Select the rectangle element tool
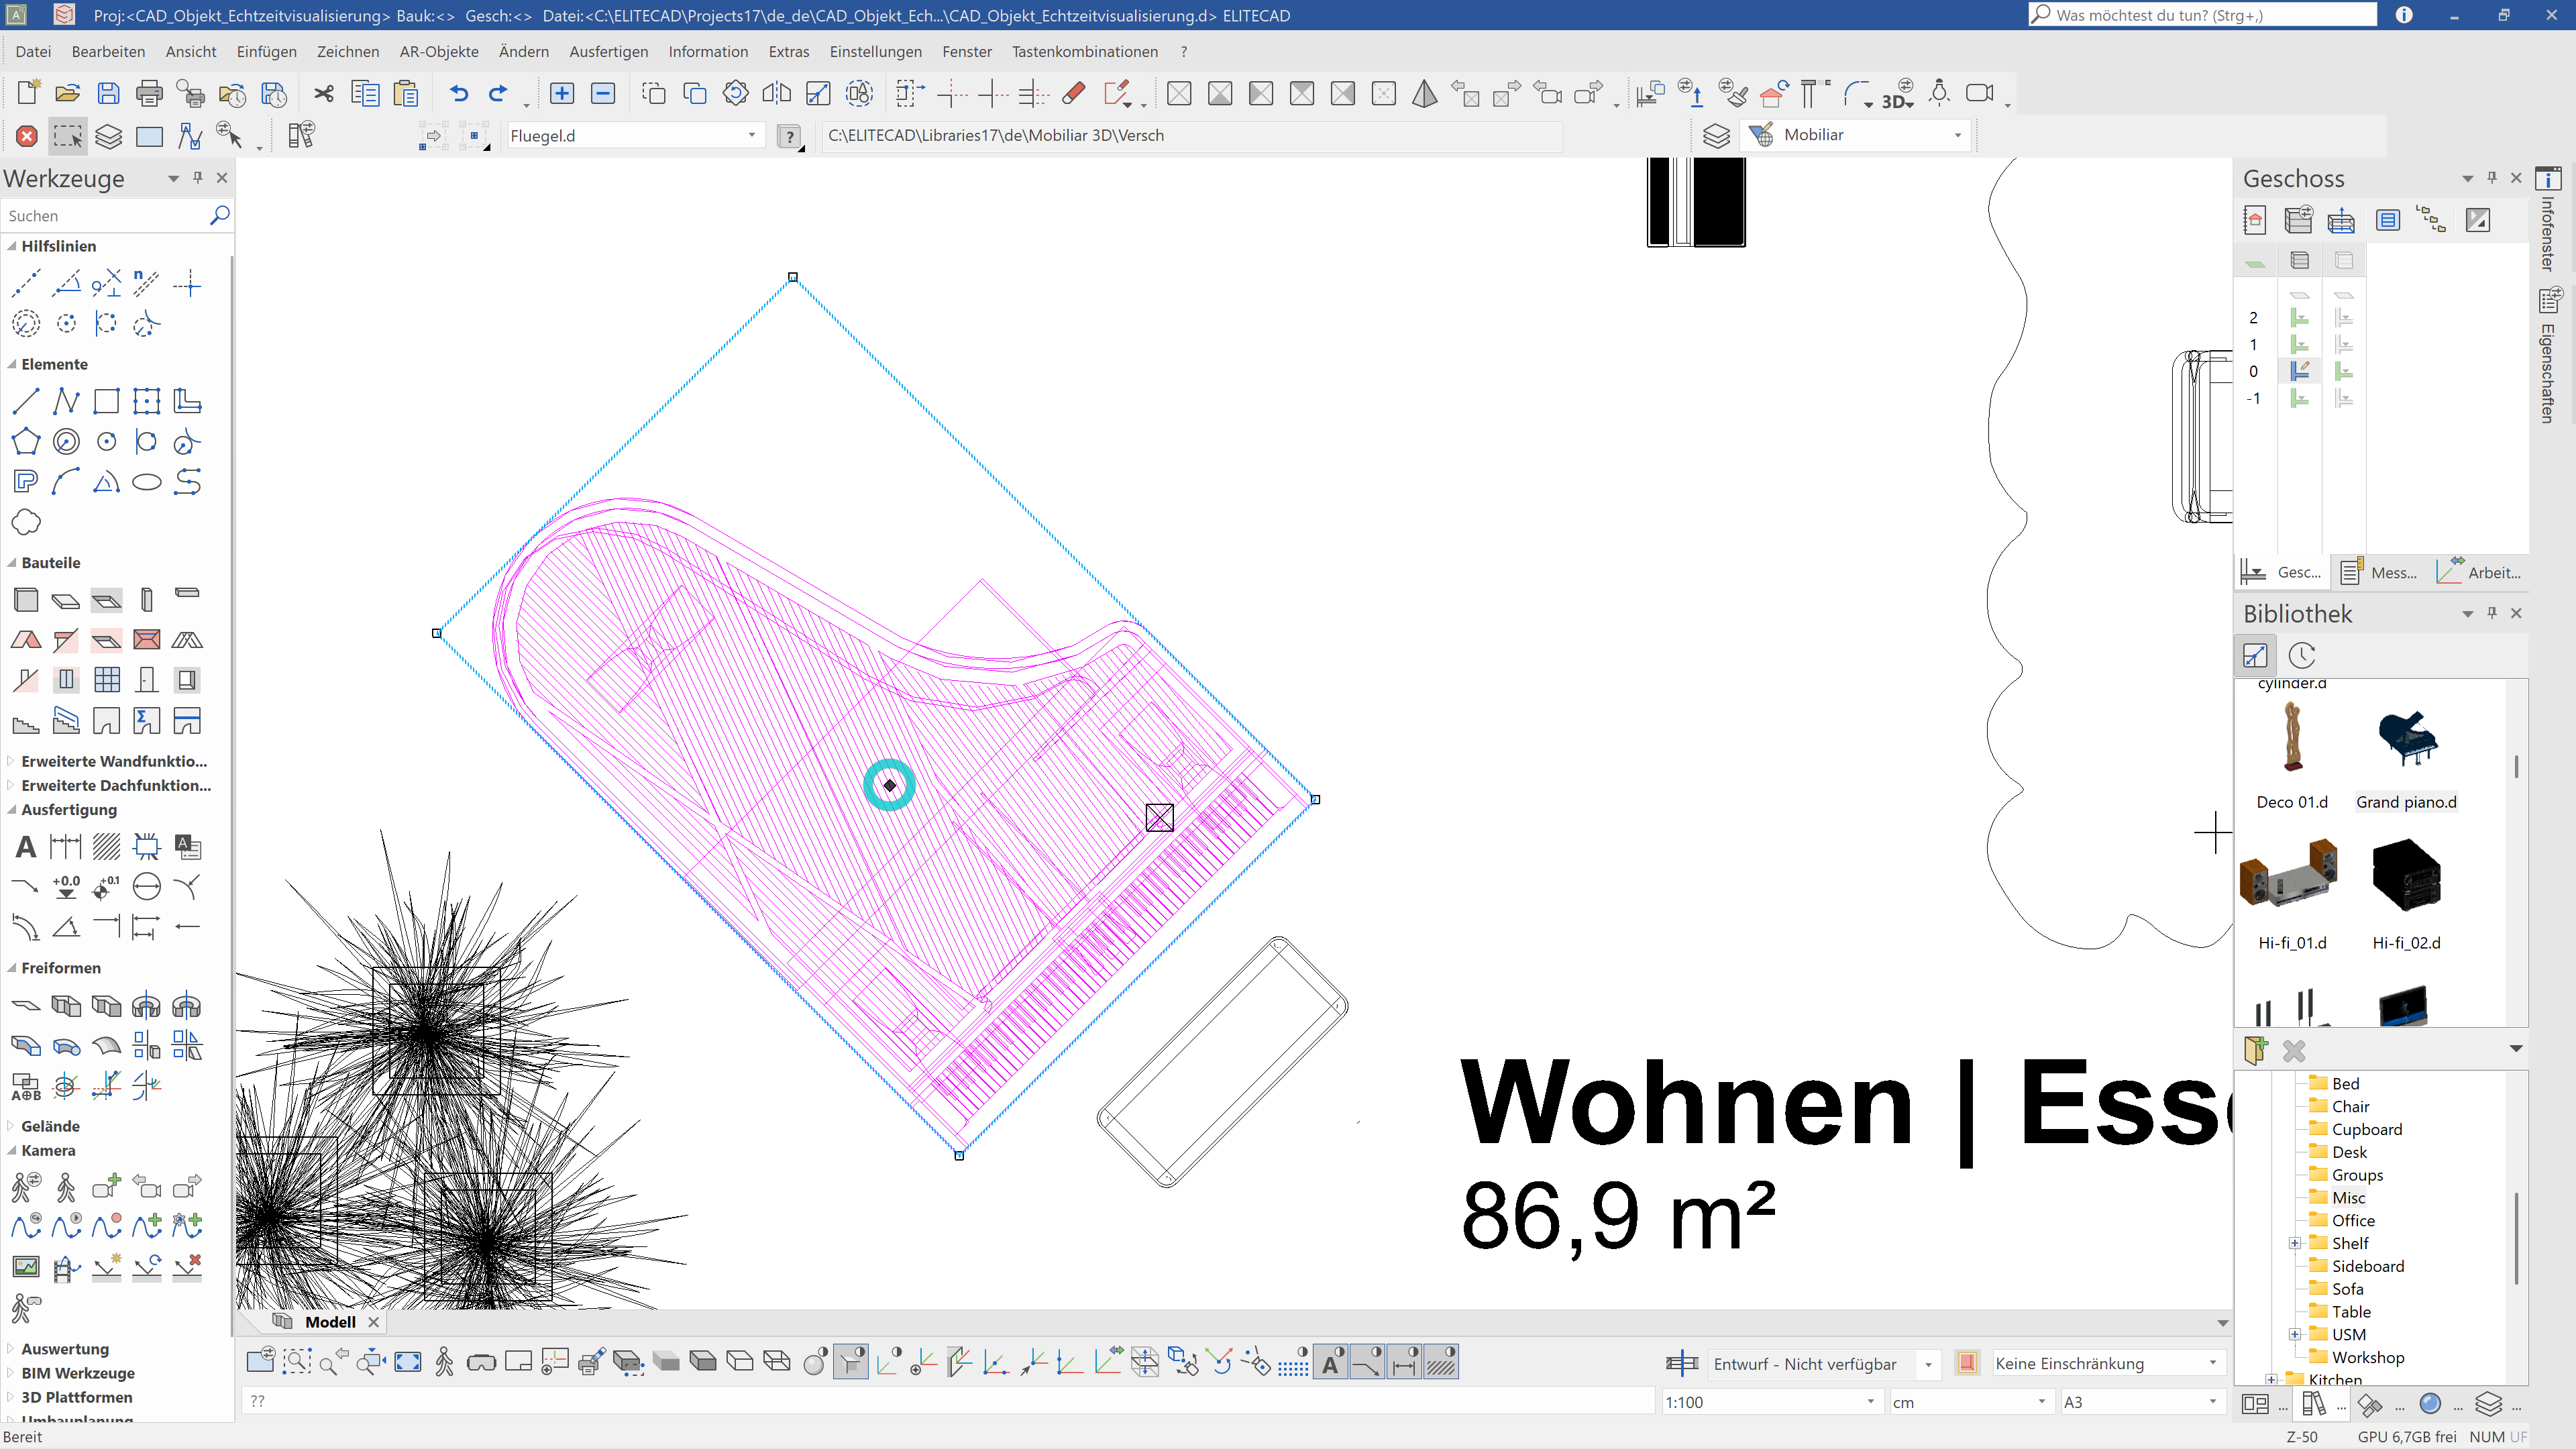Image resolution: width=2576 pixels, height=1449 pixels. [x=106, y=402]
